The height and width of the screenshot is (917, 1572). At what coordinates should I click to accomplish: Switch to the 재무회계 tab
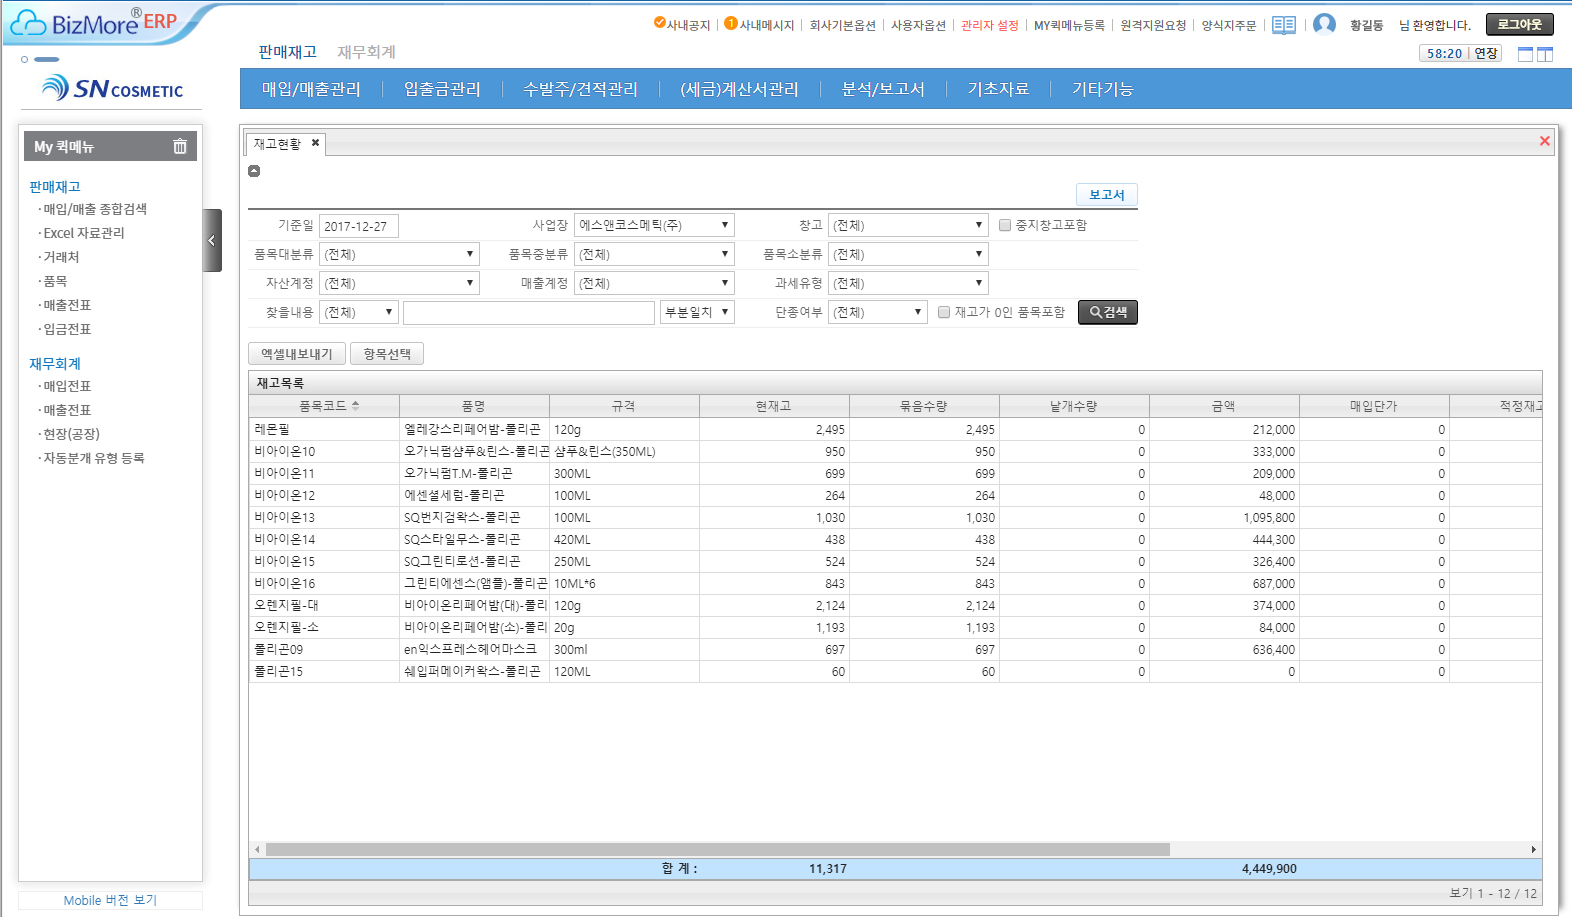(x=366, y=52)
